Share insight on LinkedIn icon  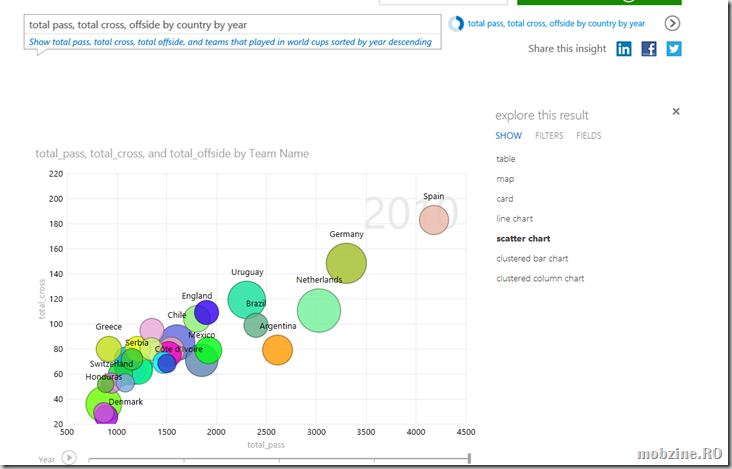624,49
